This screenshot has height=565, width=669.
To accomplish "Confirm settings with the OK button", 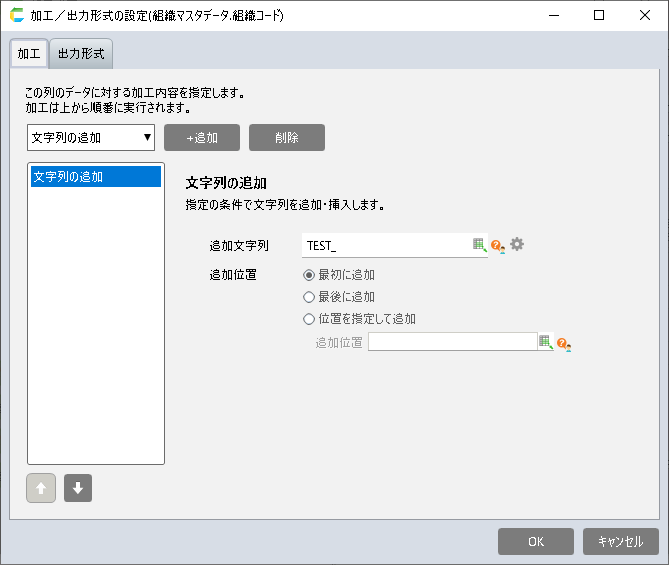I will click(x=535, y=541).
